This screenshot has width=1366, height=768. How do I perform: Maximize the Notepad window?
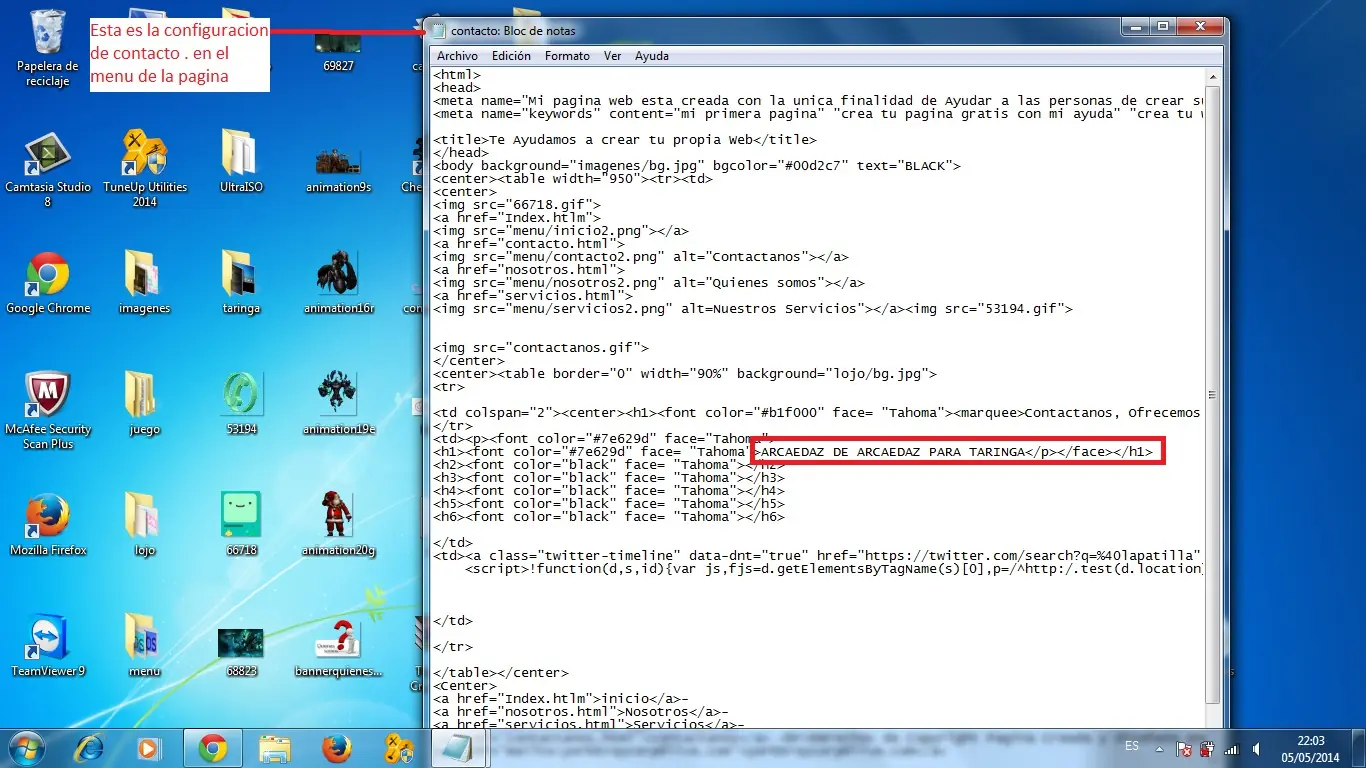tap(1162, 27)
